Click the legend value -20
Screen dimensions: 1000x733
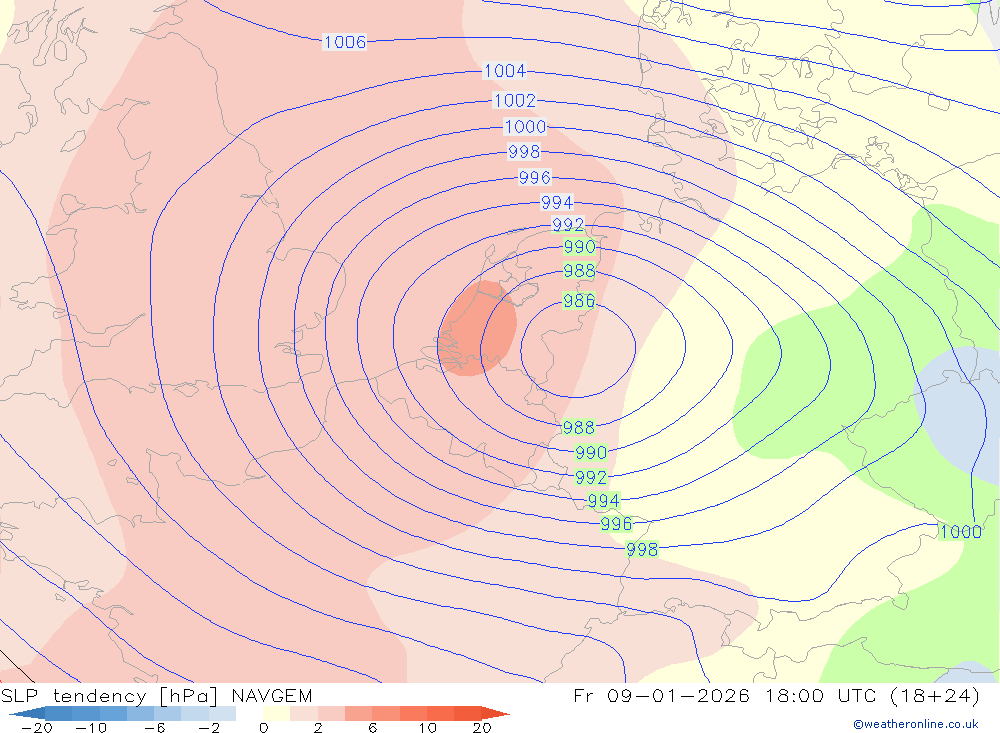pyautogui.click(x=37, y=728)
